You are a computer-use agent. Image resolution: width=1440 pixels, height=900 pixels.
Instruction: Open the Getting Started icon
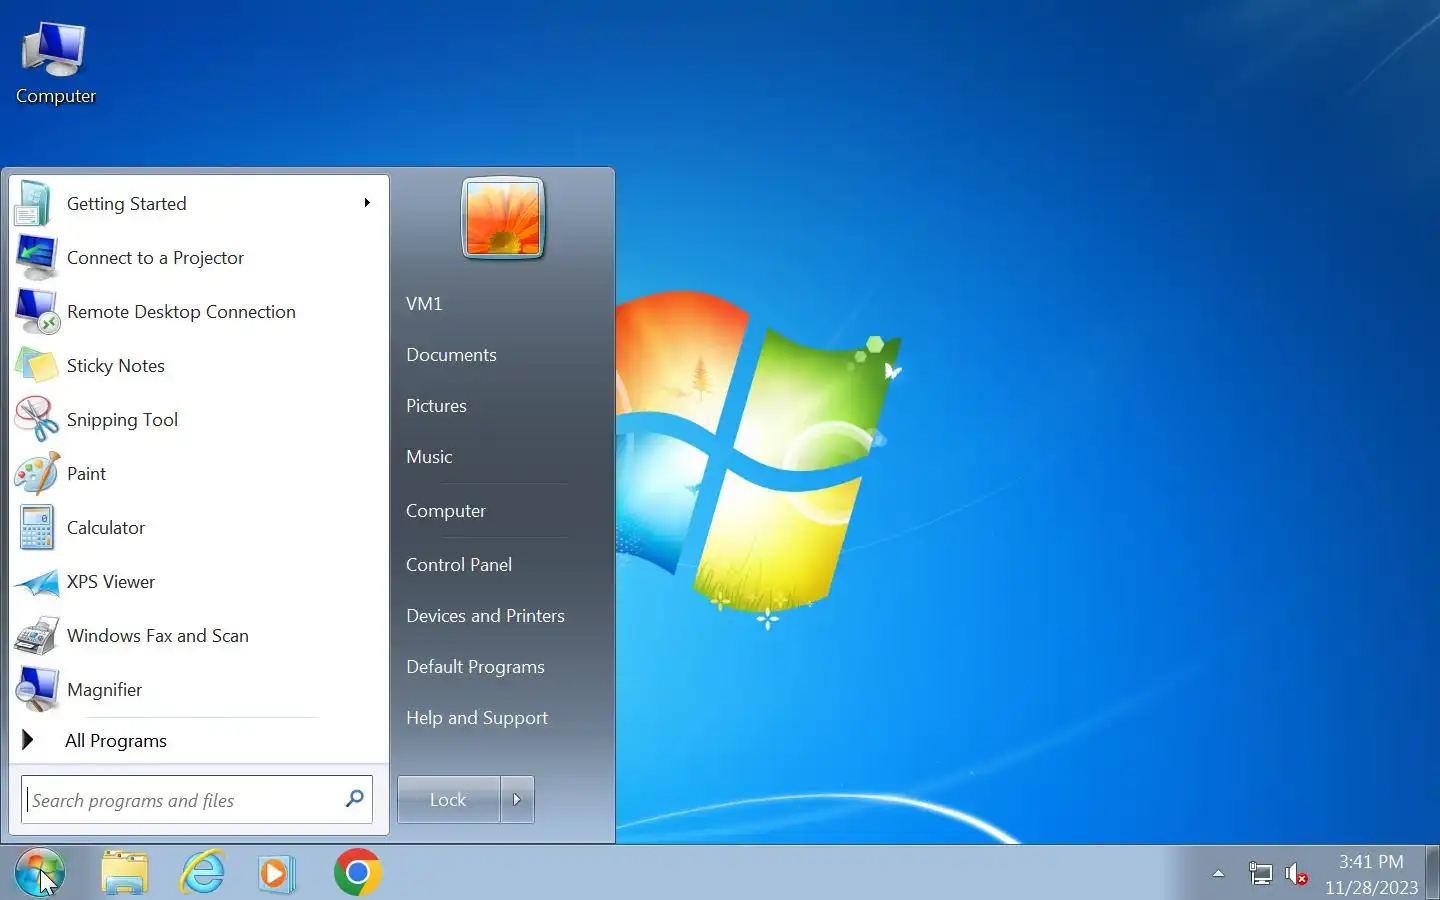pos(35,204)
